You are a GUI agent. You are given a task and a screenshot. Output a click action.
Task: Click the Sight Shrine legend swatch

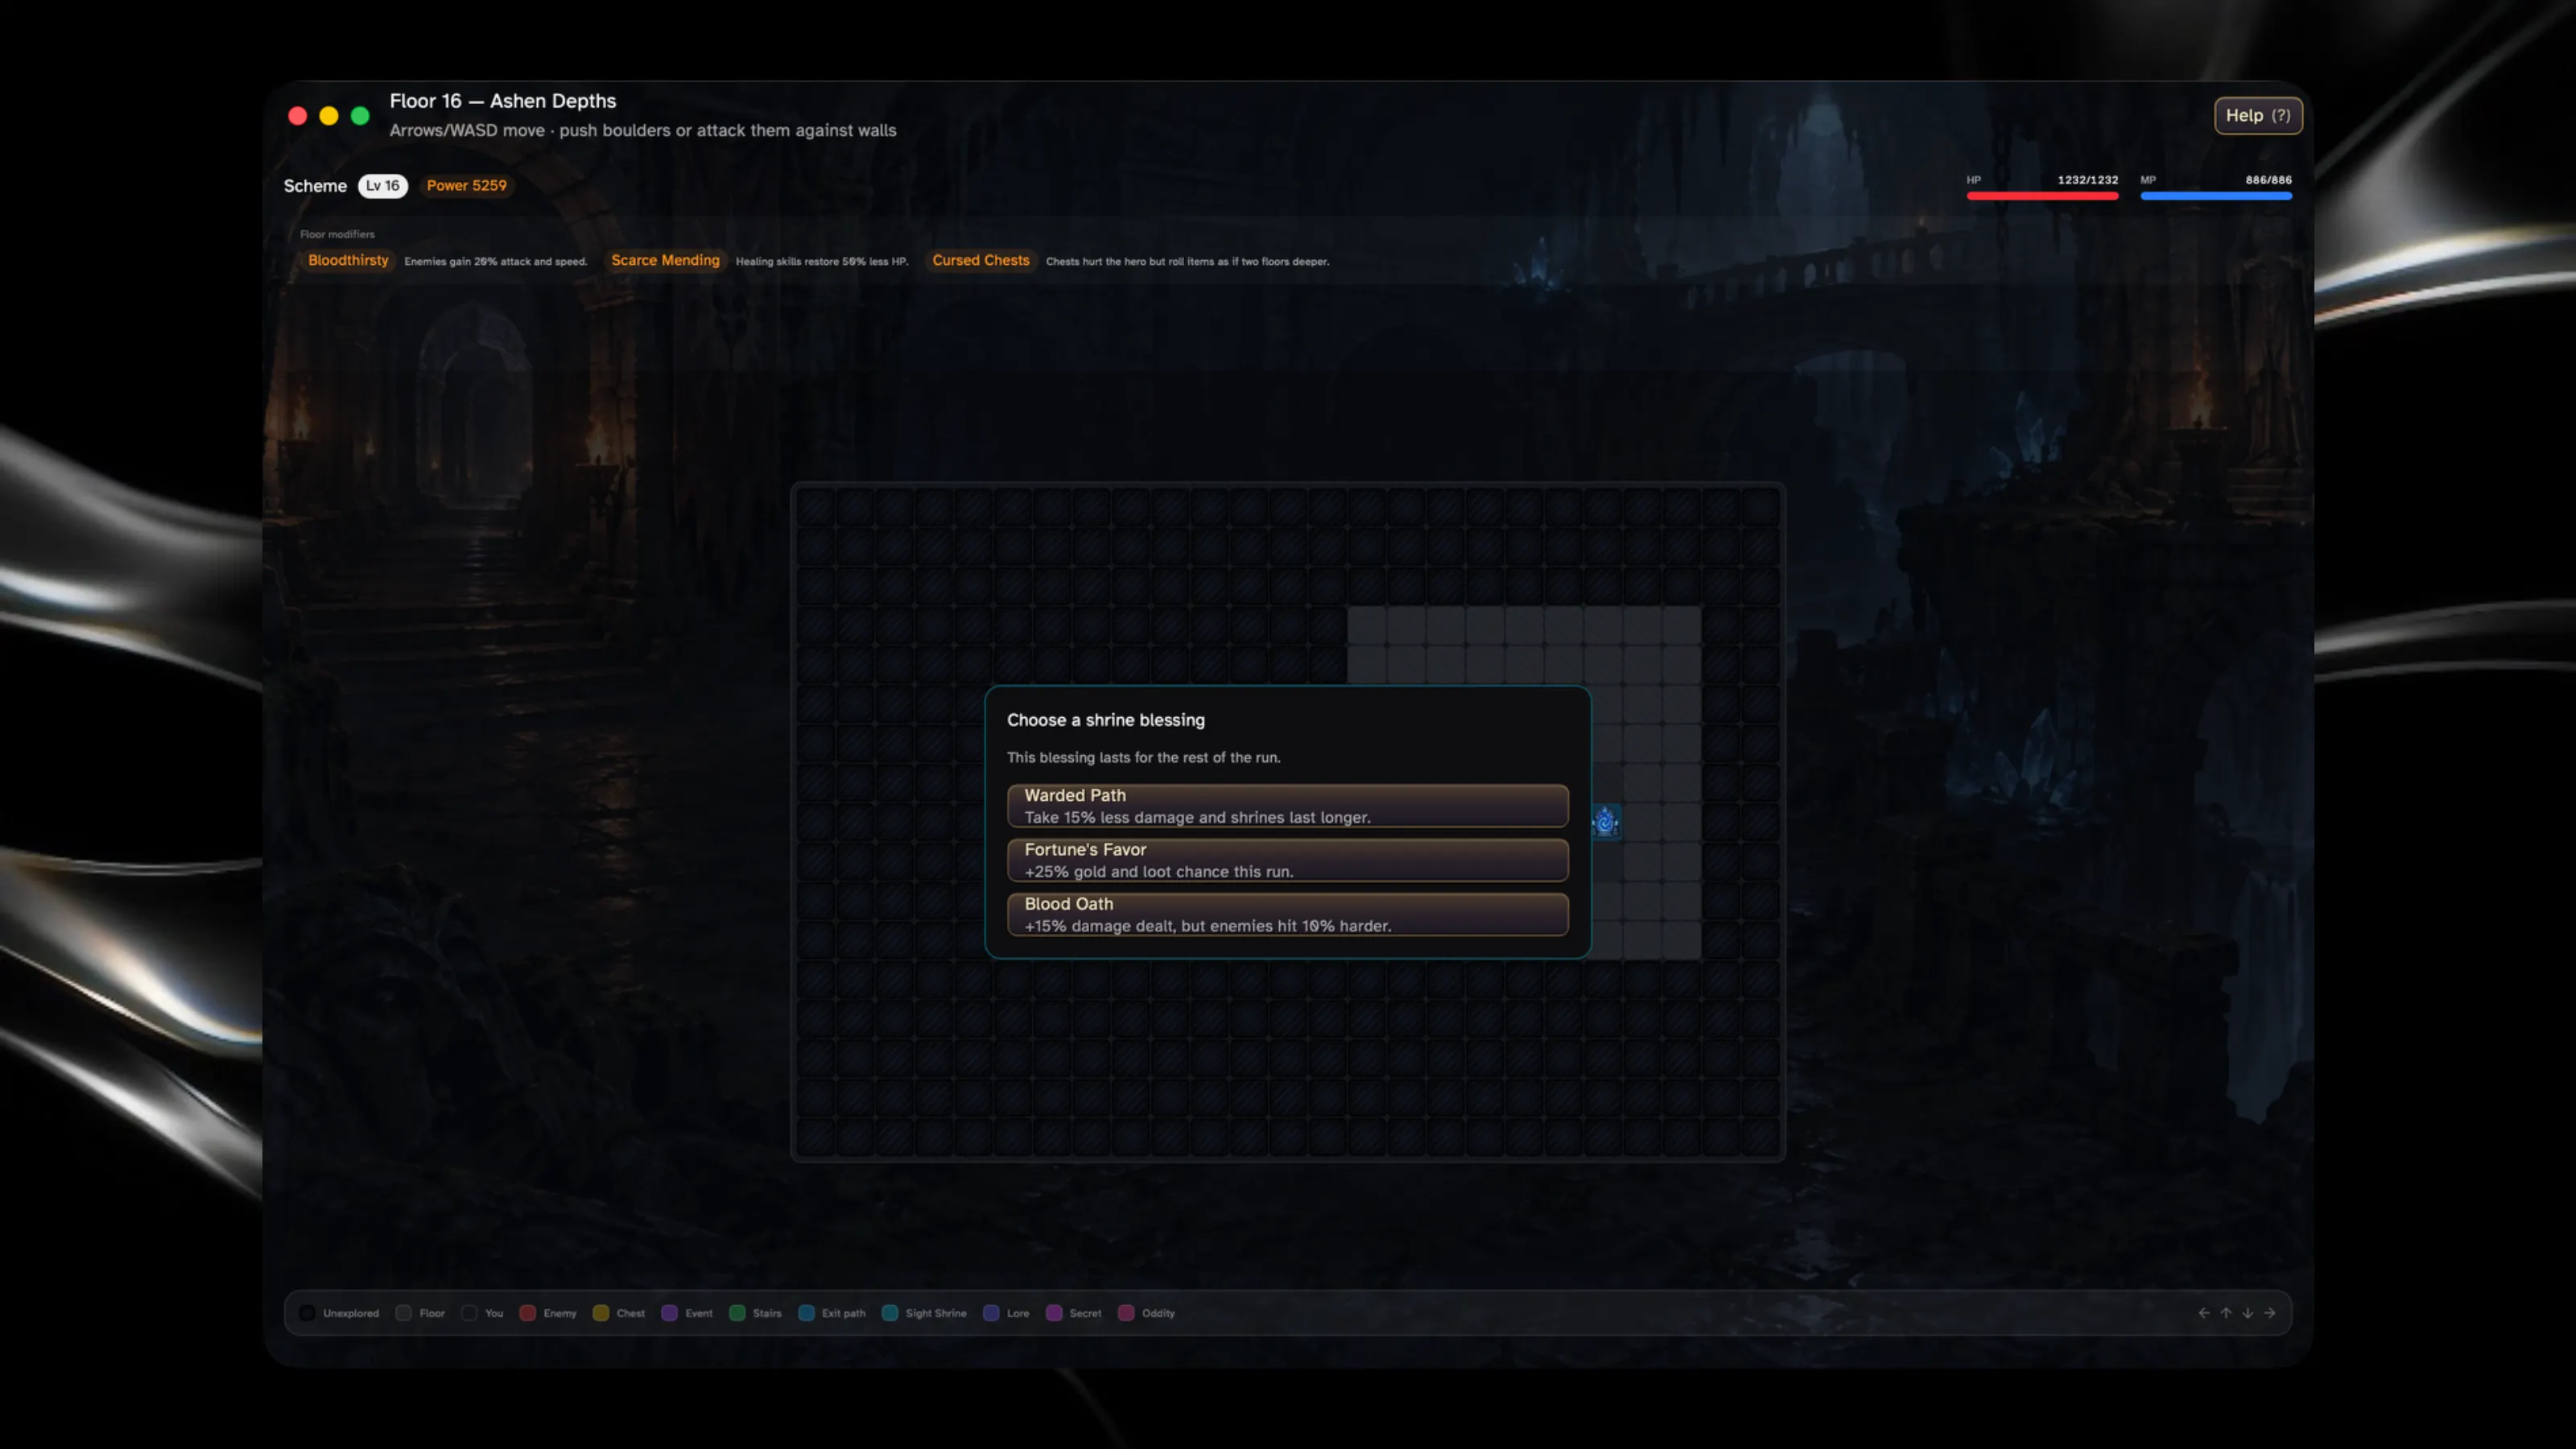[889, 1312]
